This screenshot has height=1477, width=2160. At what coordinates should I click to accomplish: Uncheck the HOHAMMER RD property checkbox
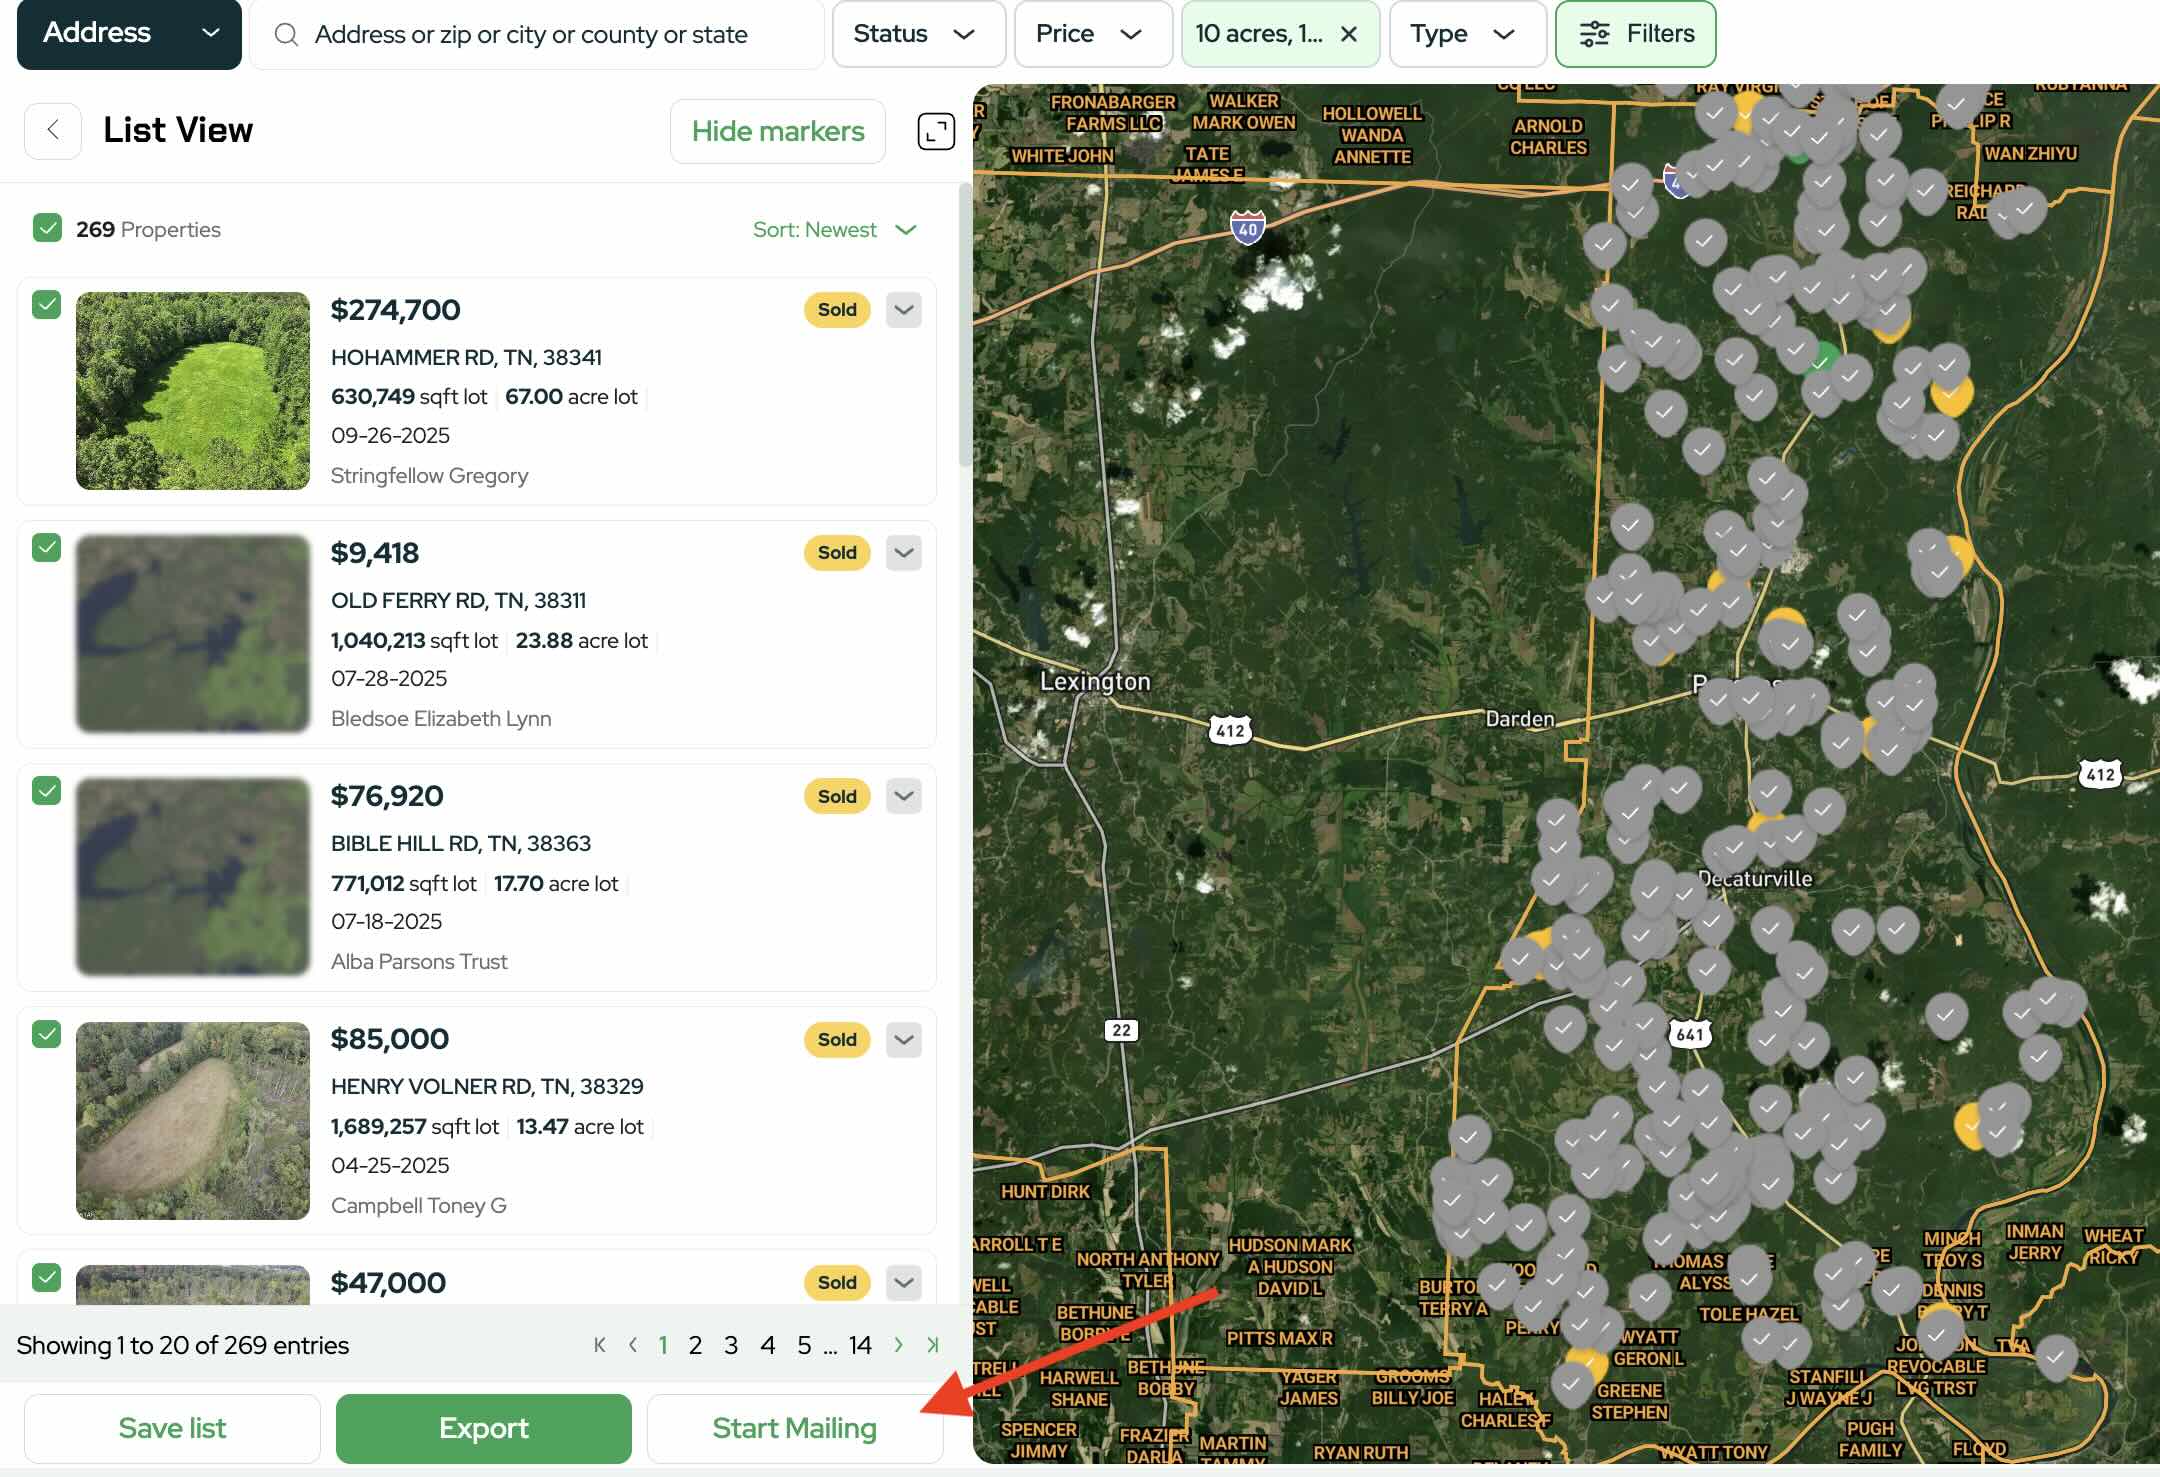pos(47,305)
